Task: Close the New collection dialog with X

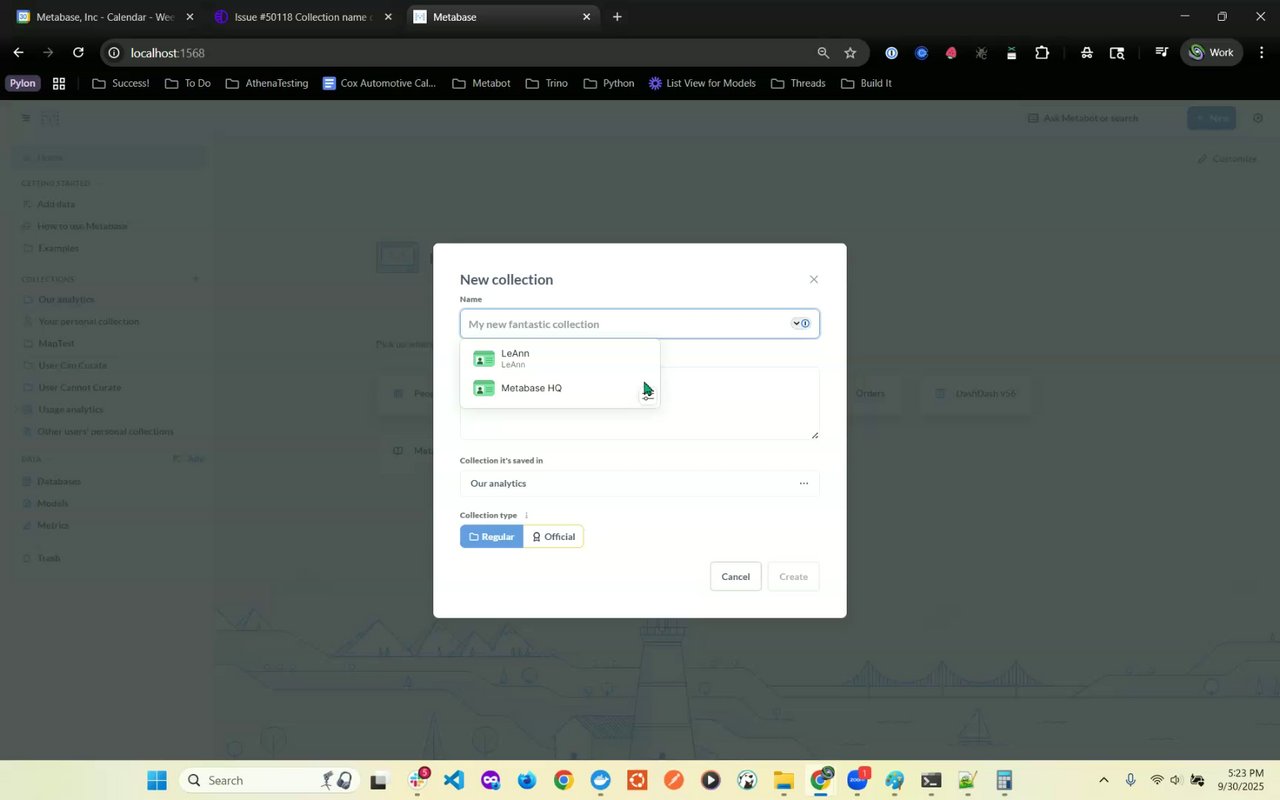Action: pos(814,280)
